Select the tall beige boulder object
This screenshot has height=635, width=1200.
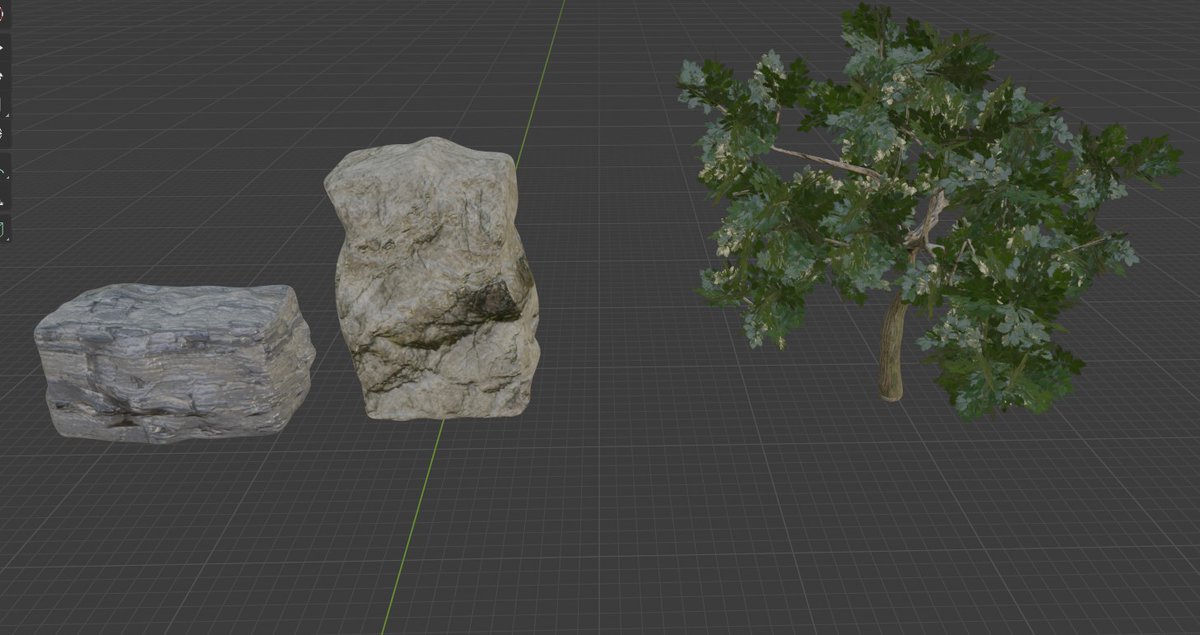(432, 280)
